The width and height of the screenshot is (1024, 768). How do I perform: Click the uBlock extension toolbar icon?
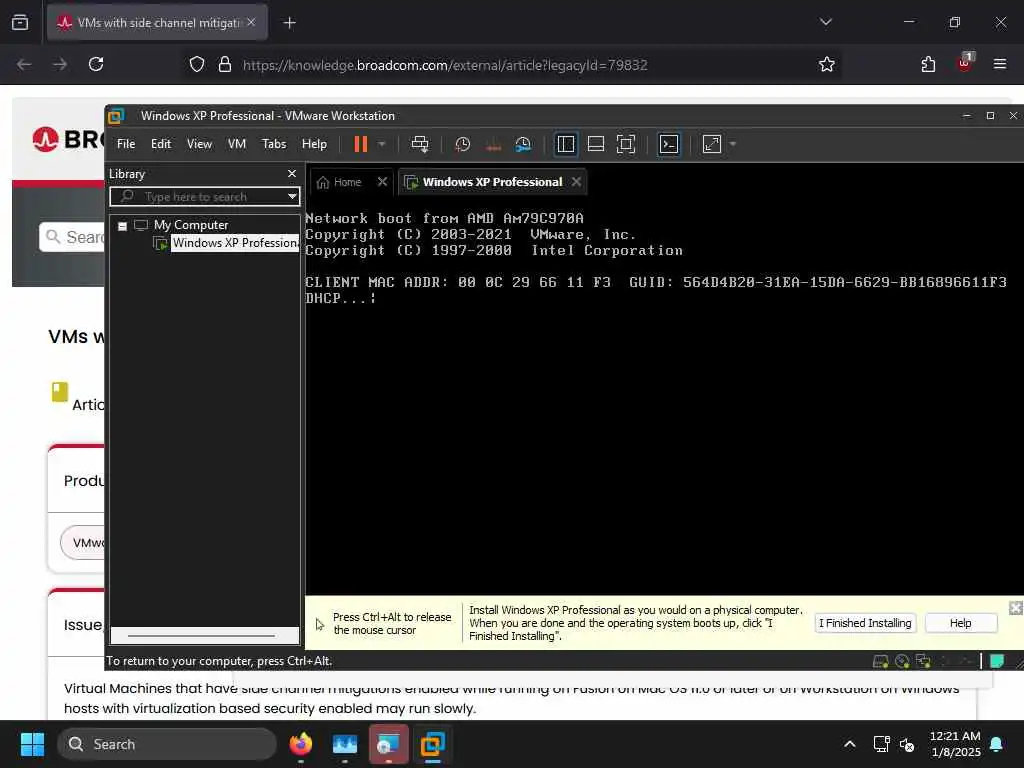[965, 63]
